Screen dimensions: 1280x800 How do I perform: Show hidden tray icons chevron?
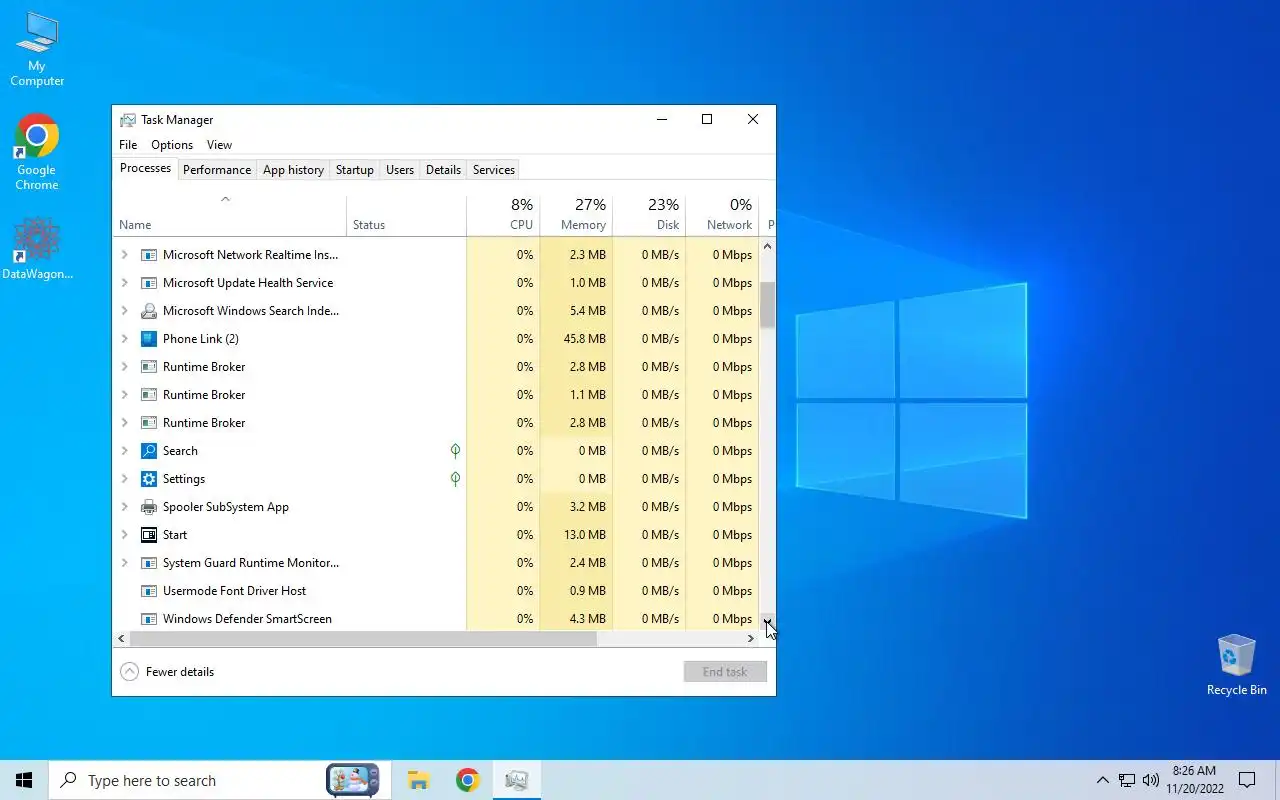[1102, 780]
